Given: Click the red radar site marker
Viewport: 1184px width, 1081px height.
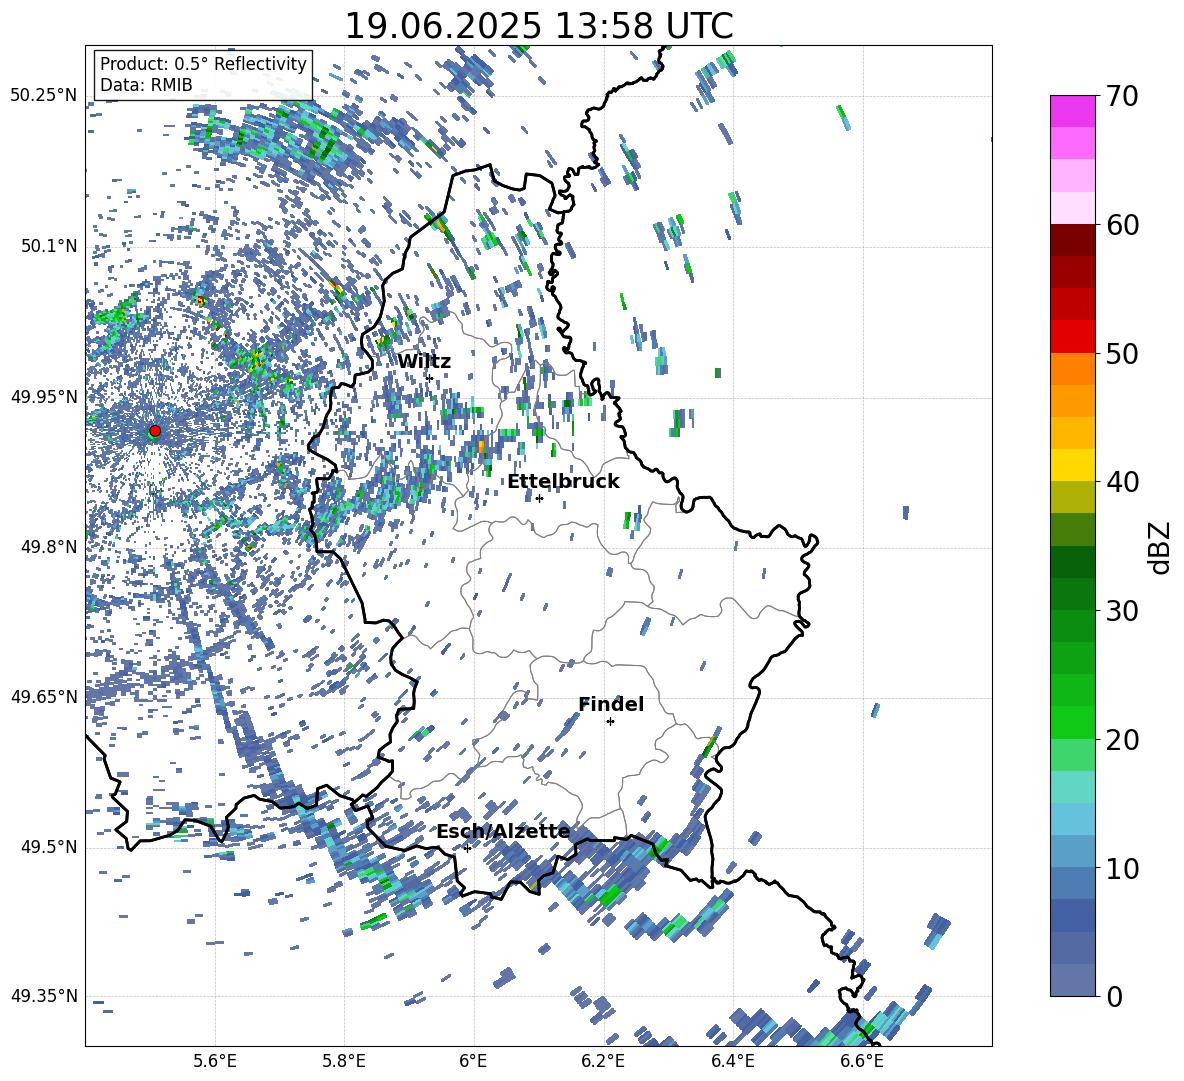Looking at the screenshot, I should coord(155,431).
